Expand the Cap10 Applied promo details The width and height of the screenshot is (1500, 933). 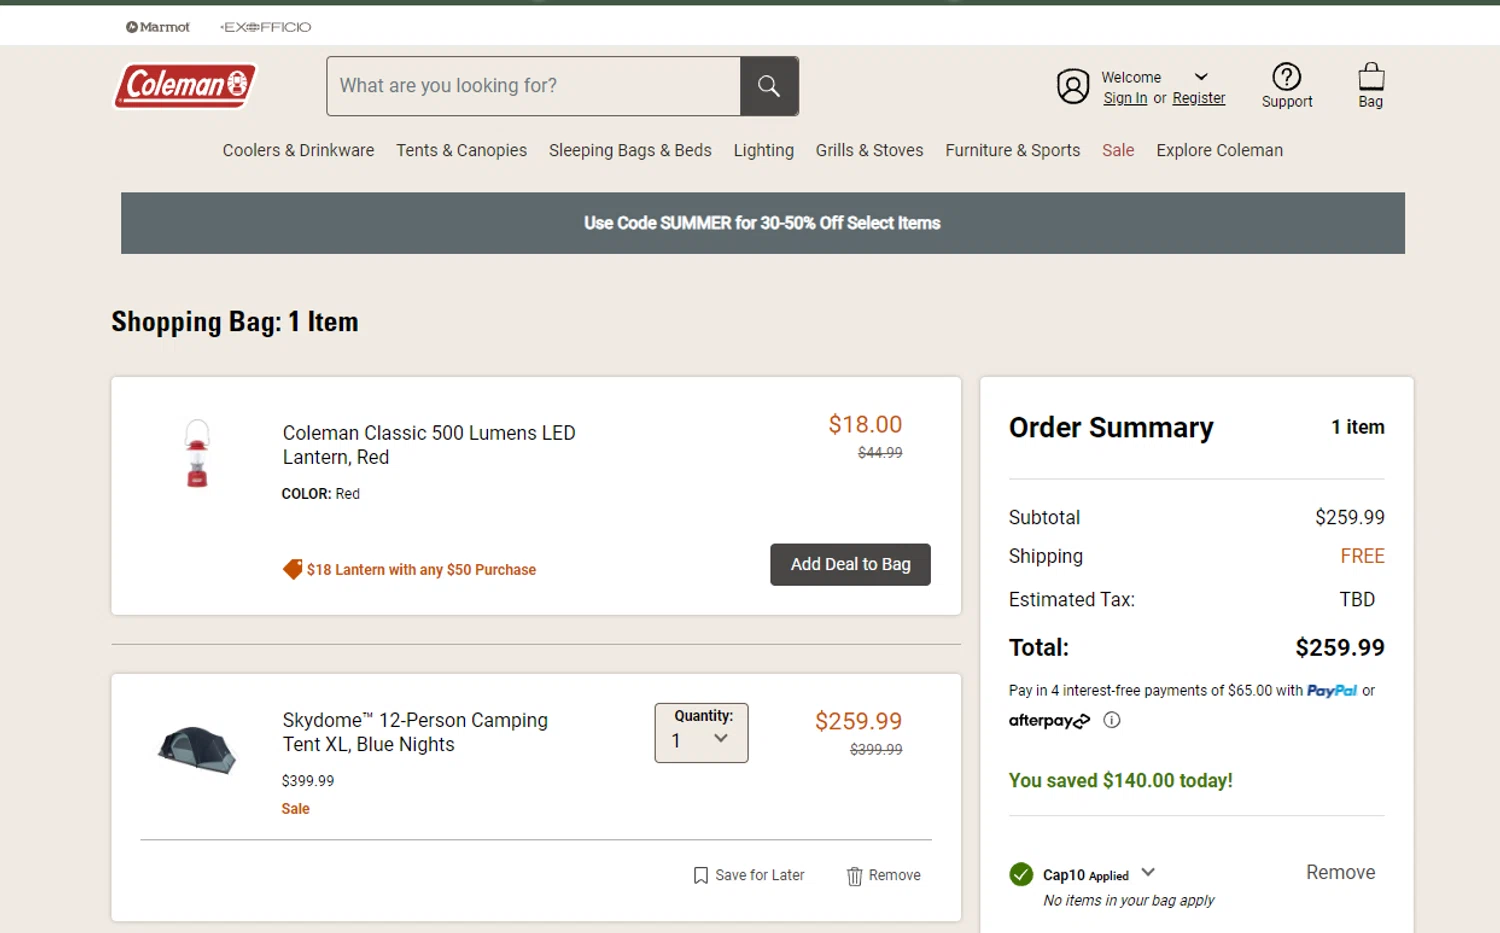[x=1148, y=872]
